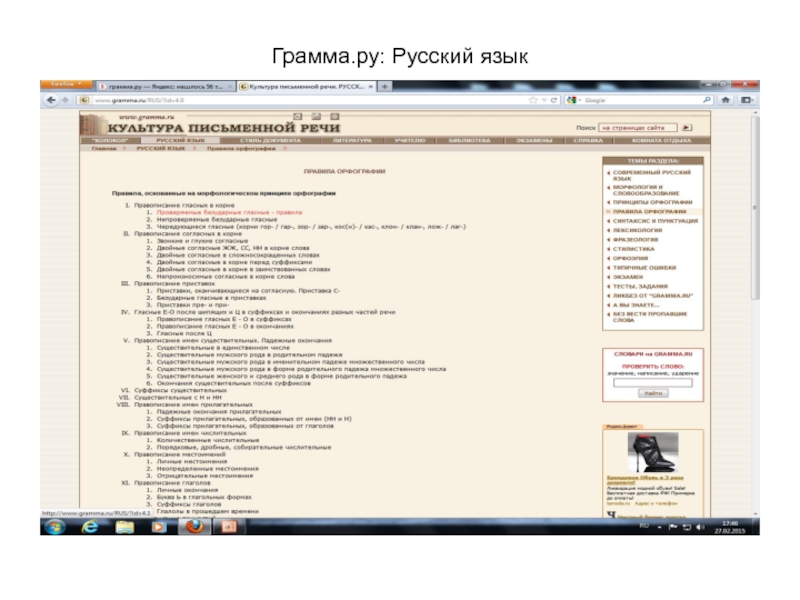Open the 'КОМНАТА ОТДЫХА' site menu item
Viewport: 800px width, 600px height.
click(x=661, y=140)
